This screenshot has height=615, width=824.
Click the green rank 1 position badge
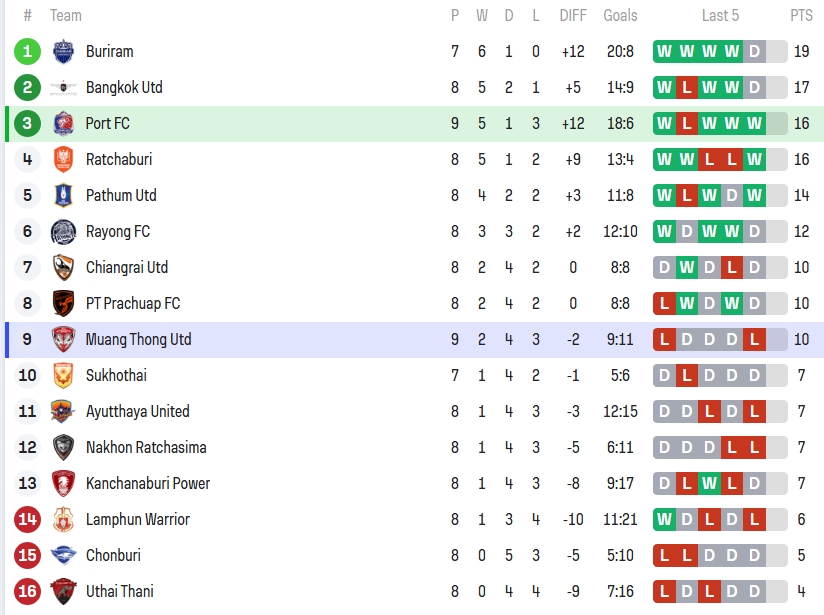(x=27, y=51)
